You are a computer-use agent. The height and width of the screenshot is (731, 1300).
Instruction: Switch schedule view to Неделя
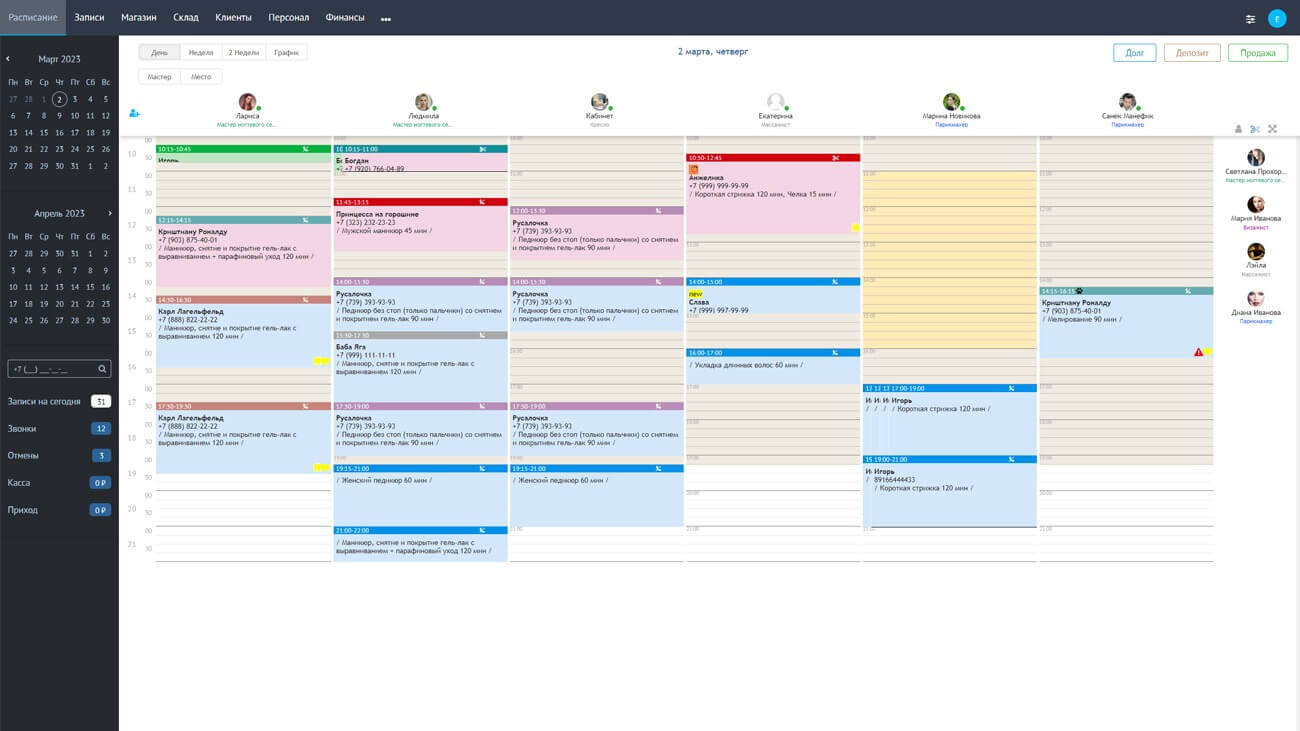pyautogui.click(x=200, y=53)
